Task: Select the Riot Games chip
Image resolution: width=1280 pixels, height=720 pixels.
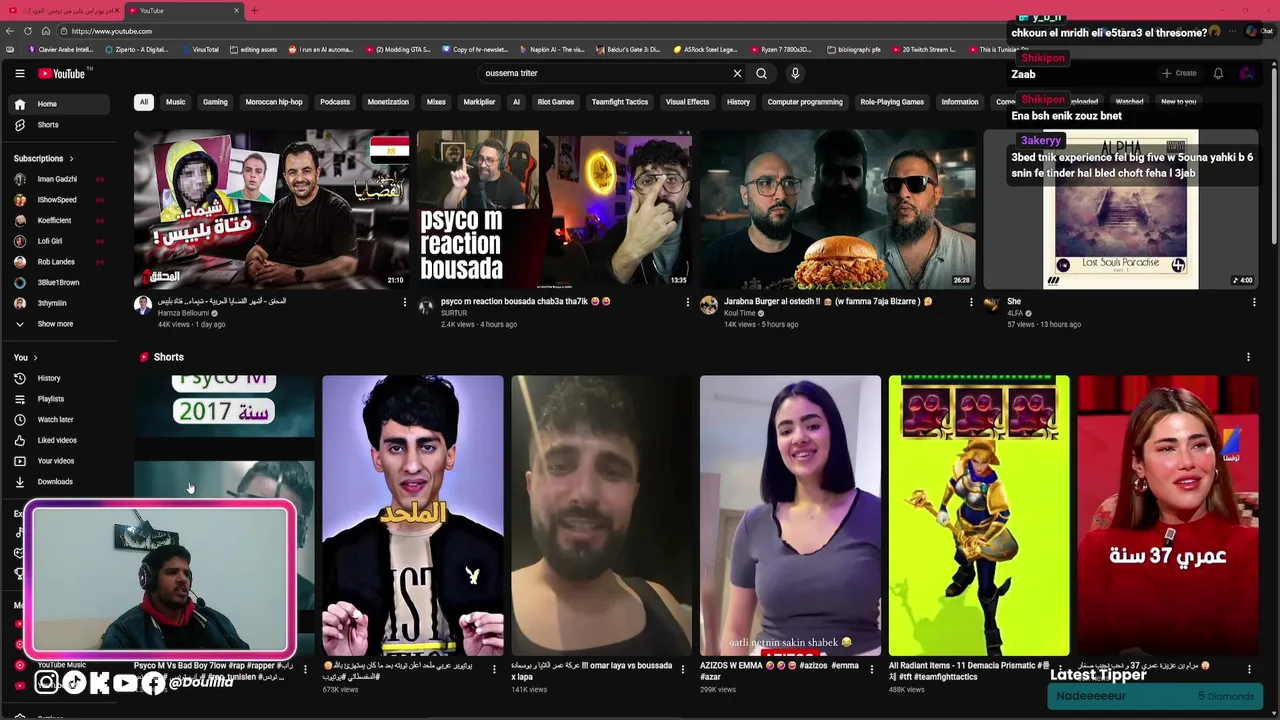Action: click(x=556, y=102)
